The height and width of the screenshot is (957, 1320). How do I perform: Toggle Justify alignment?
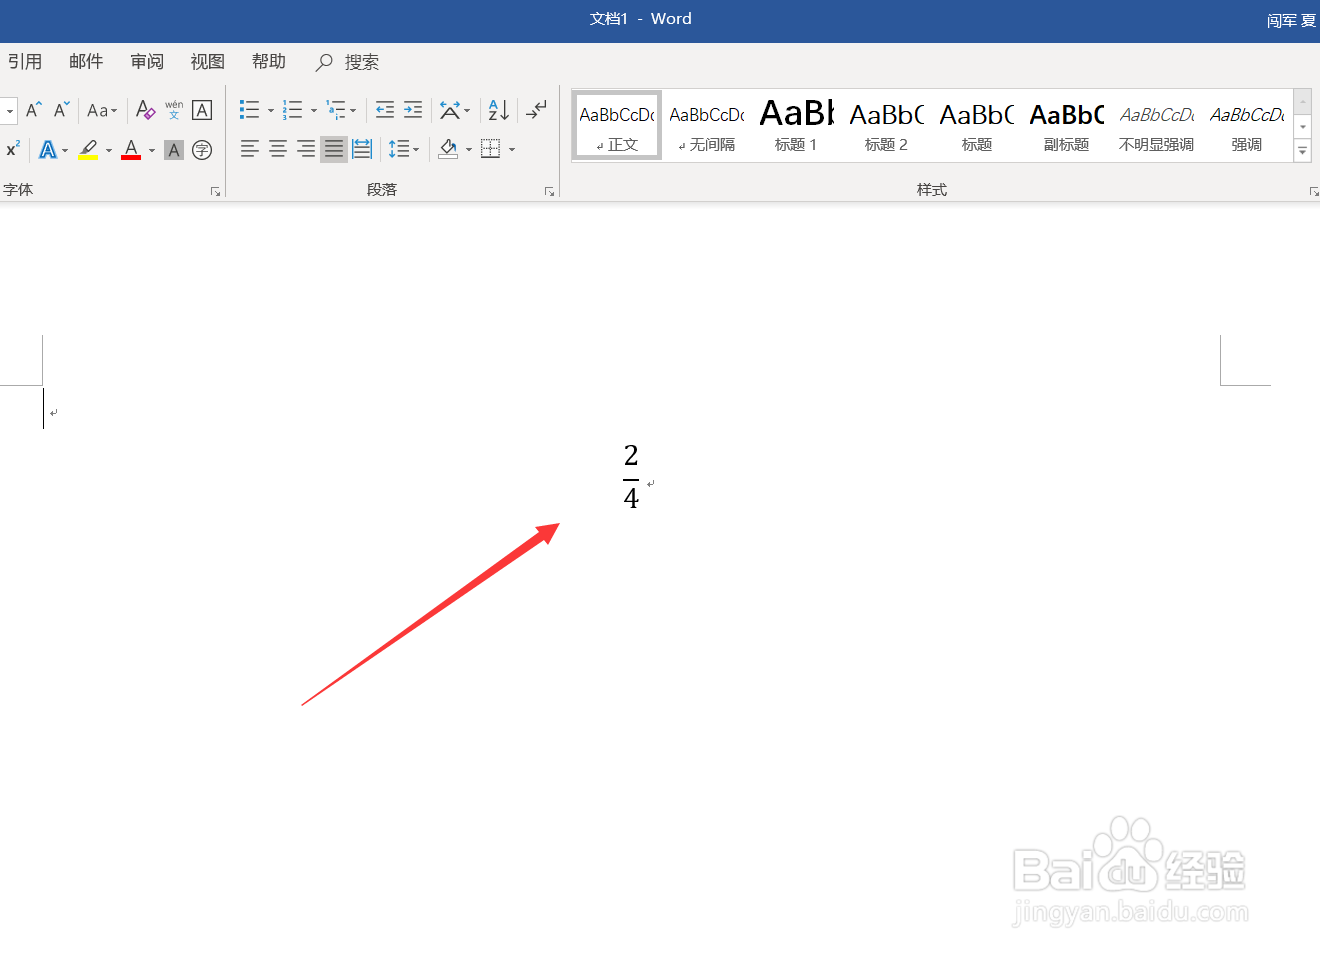click(334, 149)
